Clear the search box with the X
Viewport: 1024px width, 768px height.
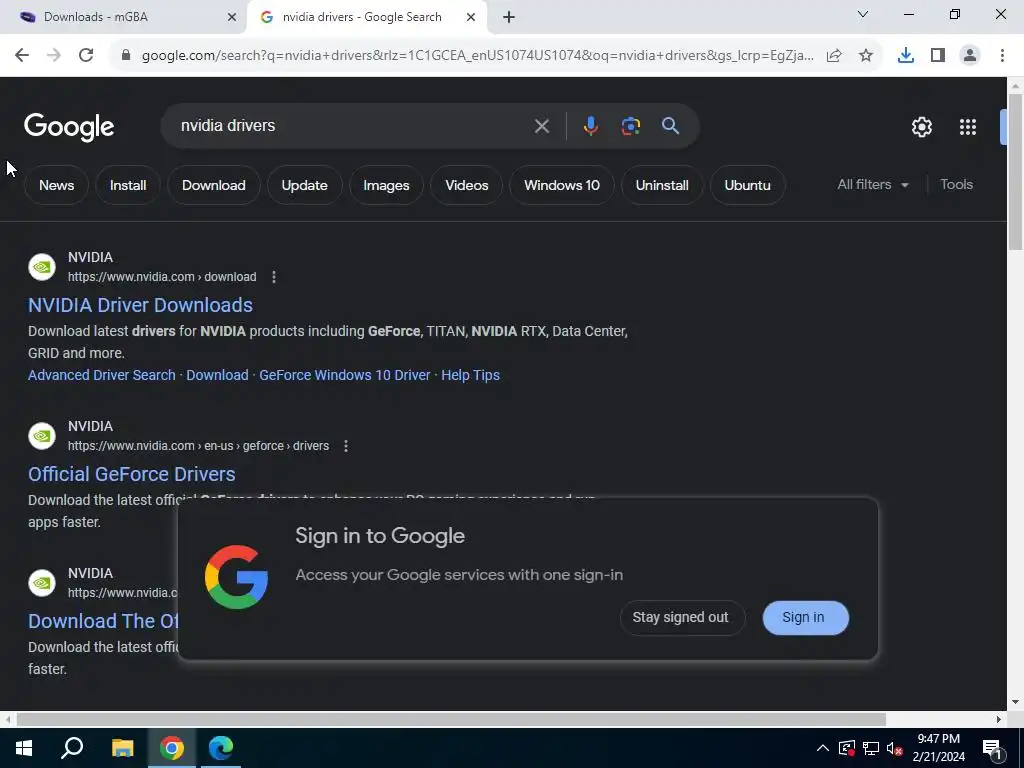541,126
